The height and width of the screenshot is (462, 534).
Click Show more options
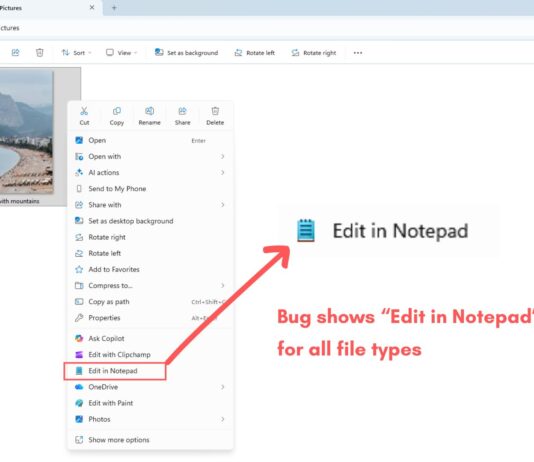150,440
